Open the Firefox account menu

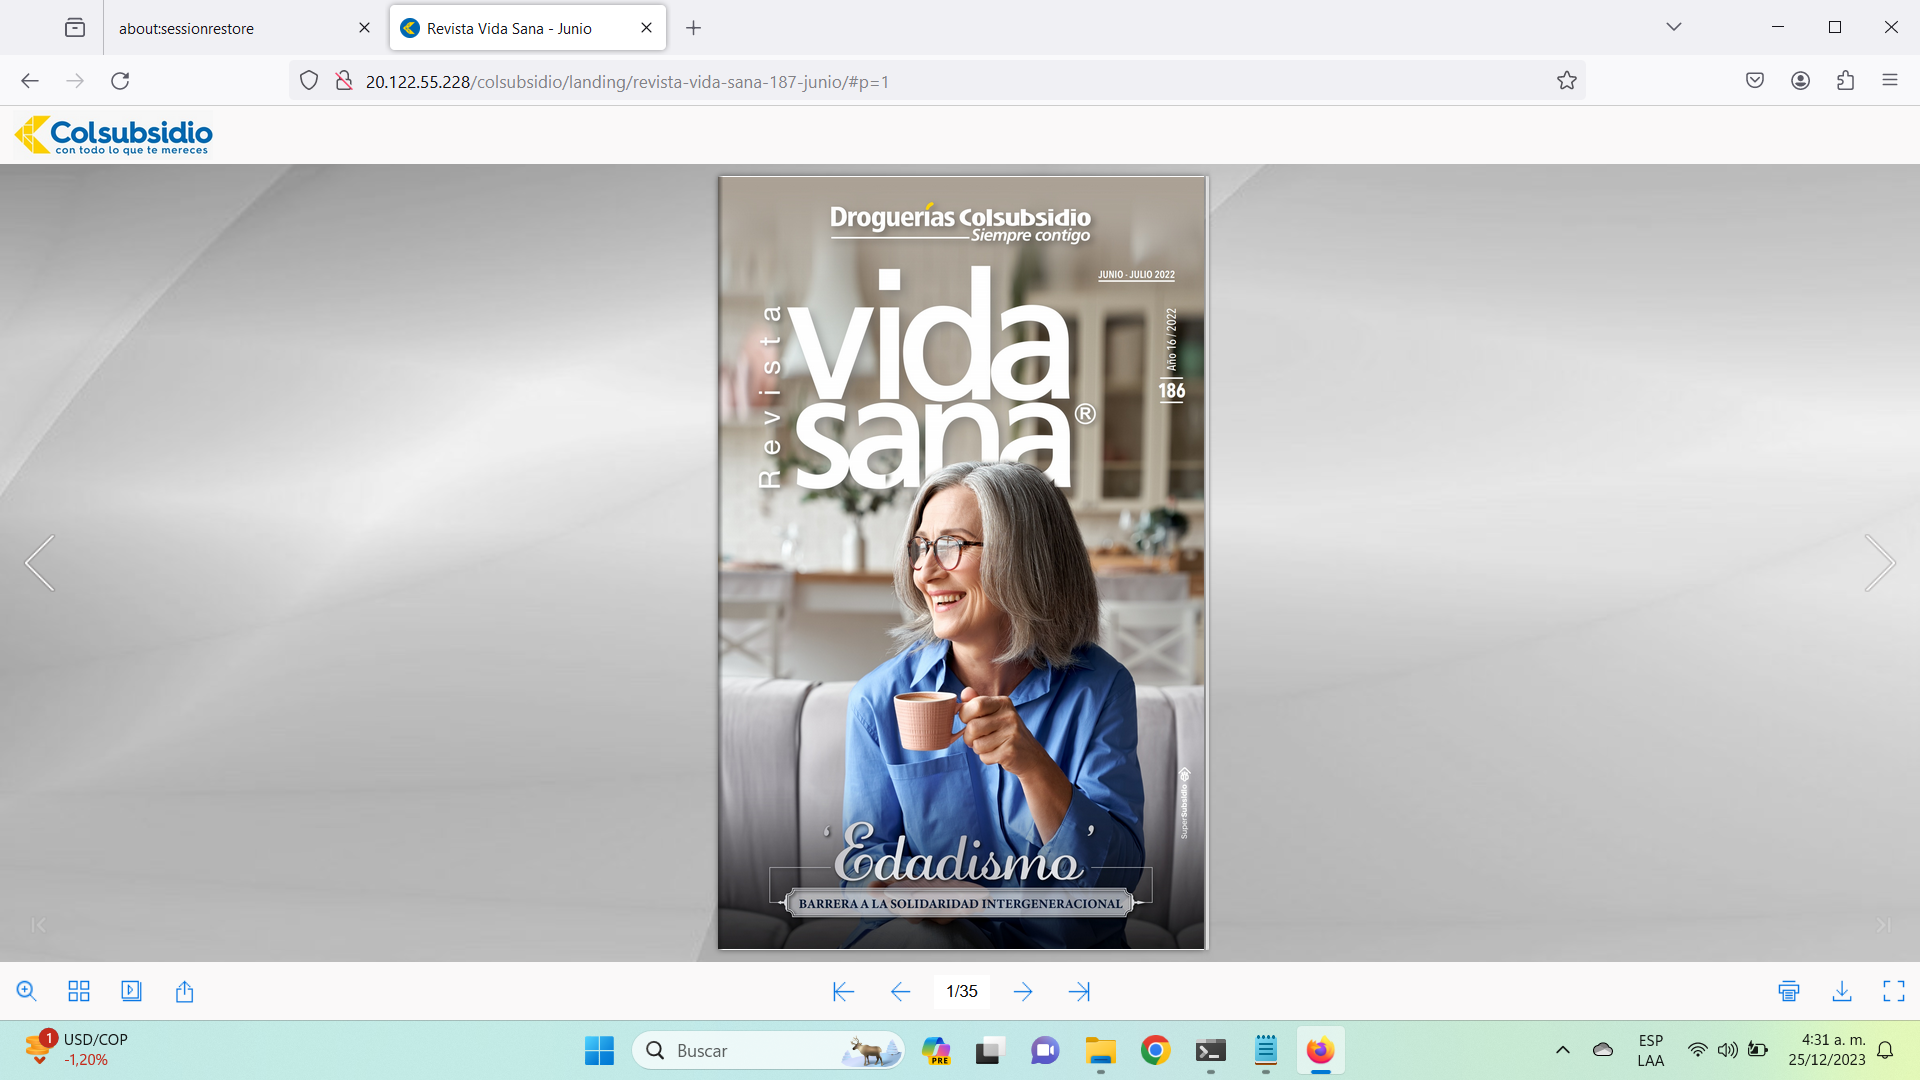[1801, 81]
